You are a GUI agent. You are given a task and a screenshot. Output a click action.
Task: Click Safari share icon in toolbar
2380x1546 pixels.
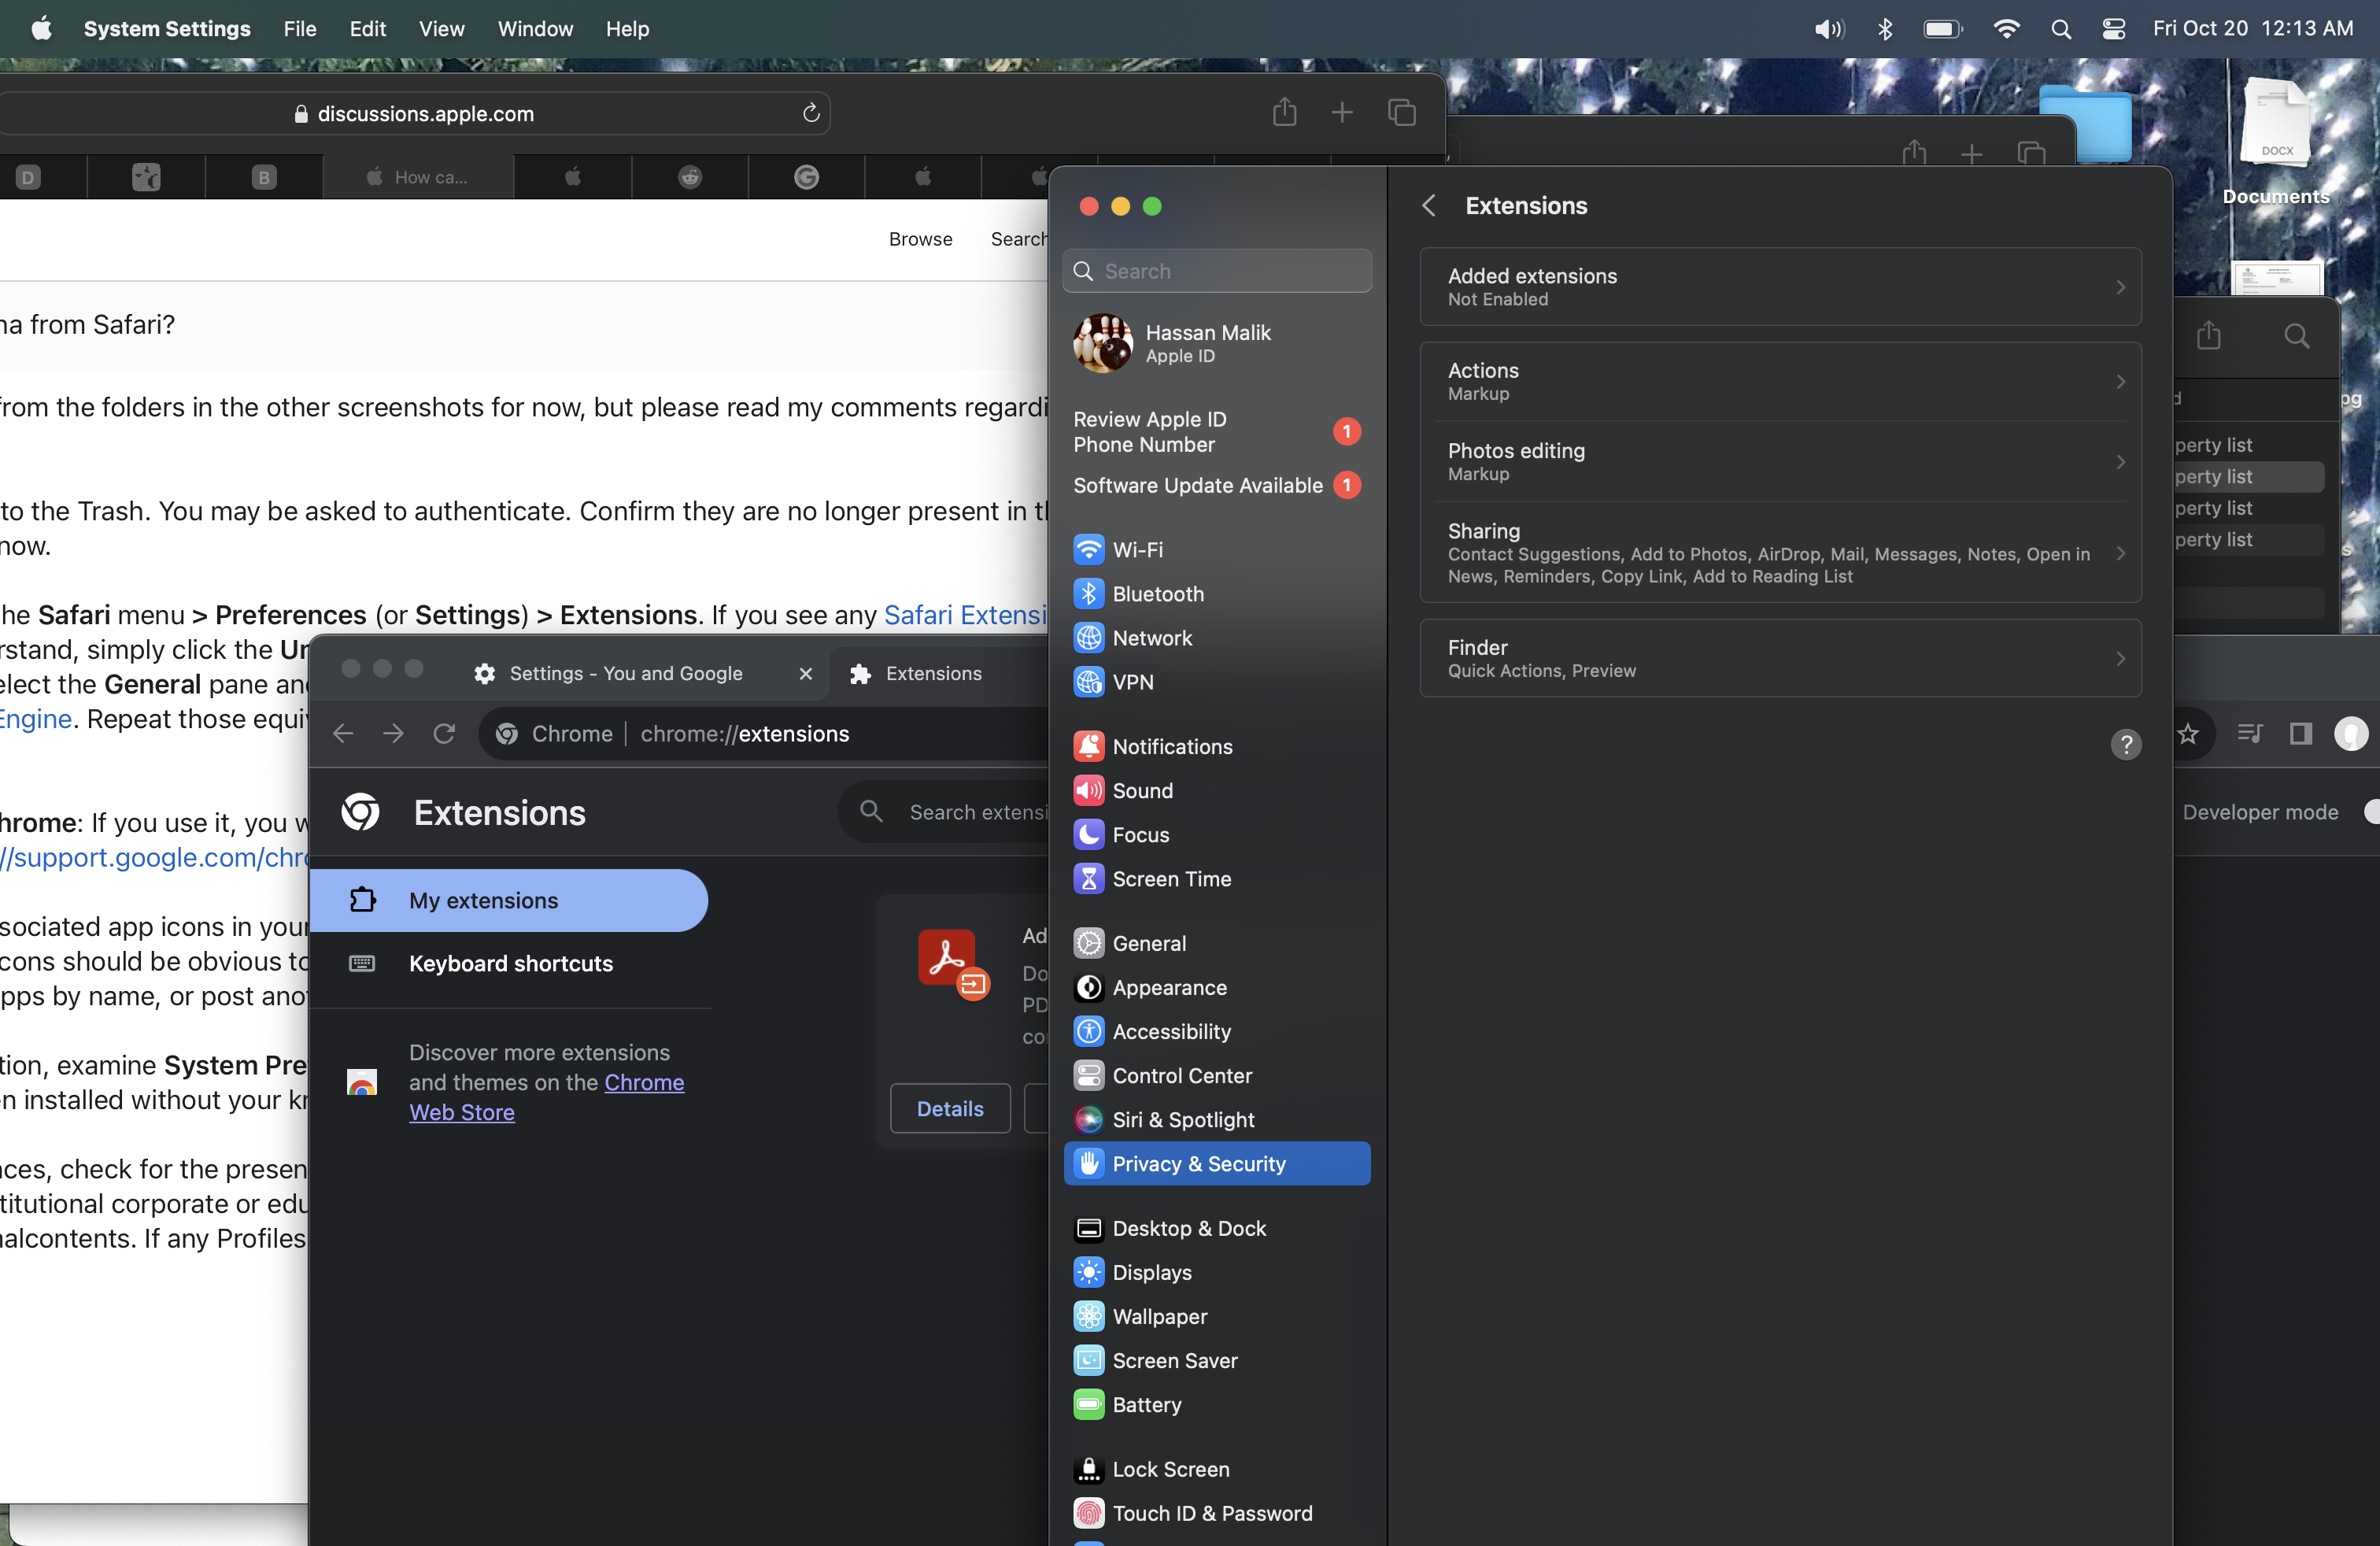point(1284,113)
